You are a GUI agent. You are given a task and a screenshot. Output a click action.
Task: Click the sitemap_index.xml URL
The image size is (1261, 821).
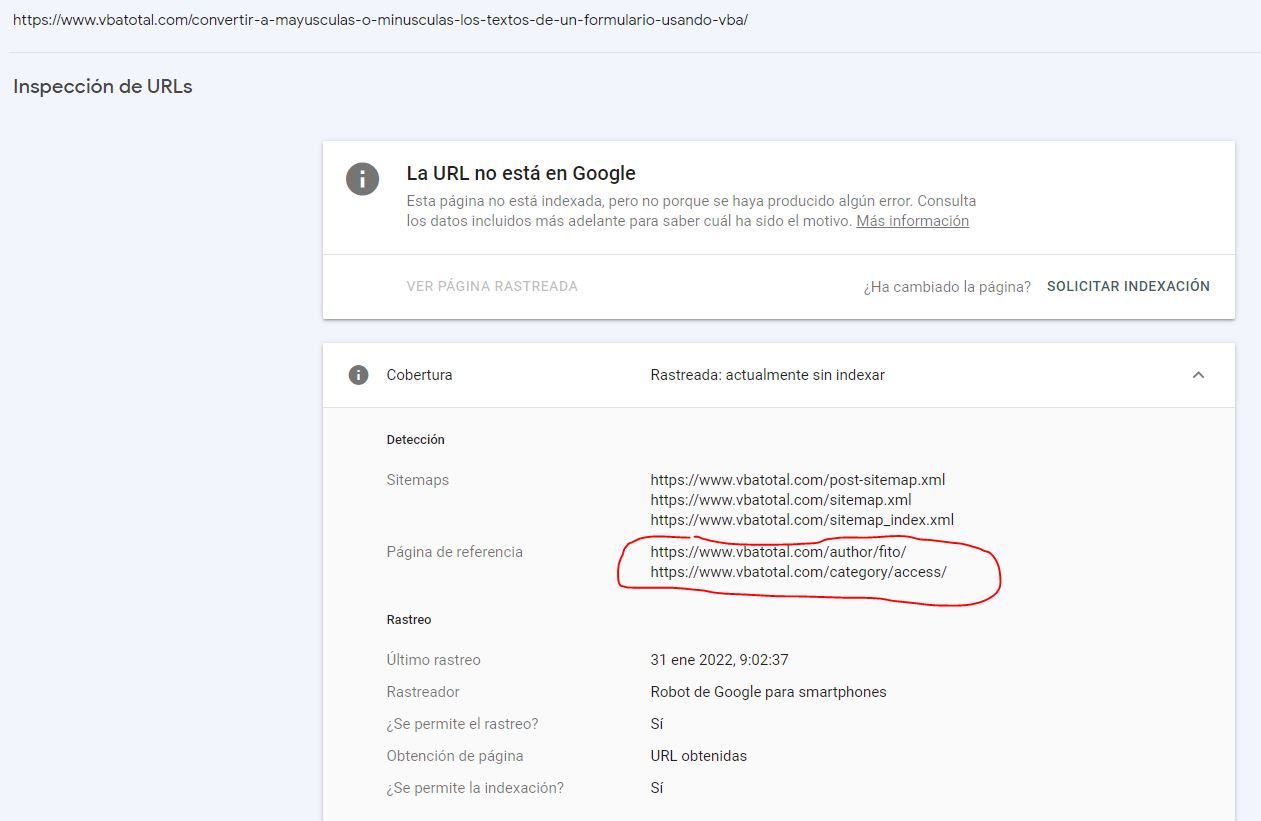click(802, 520)
